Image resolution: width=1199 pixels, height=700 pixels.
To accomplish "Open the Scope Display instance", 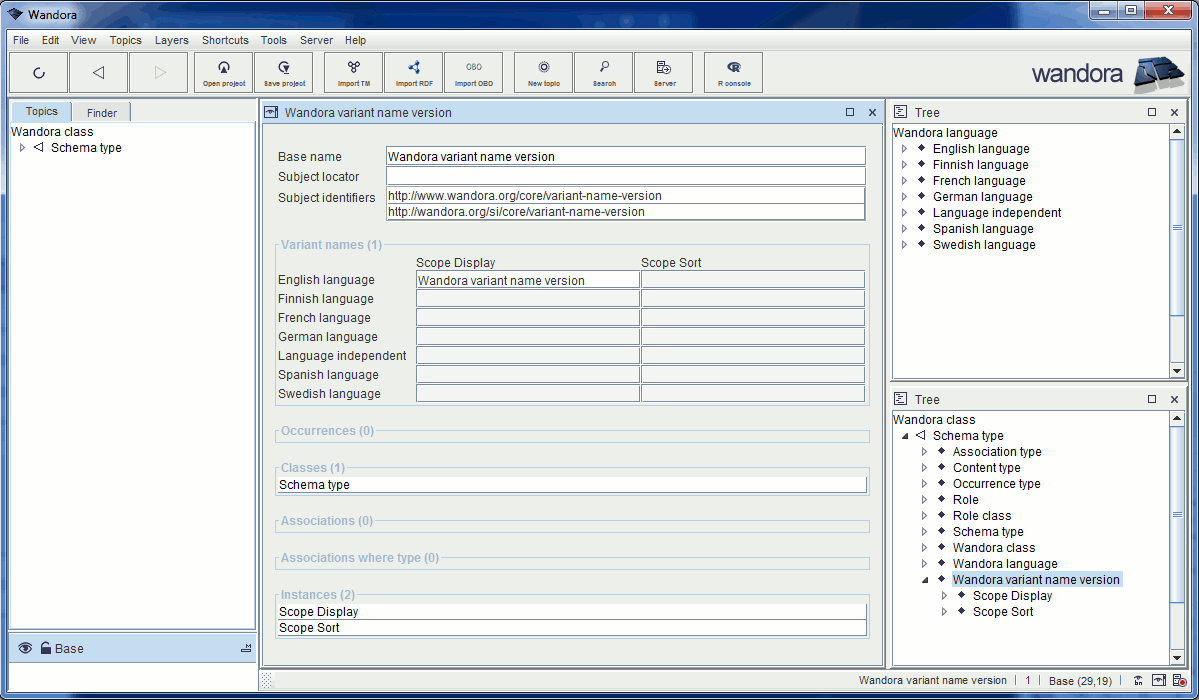I will (x=318, y=611).
